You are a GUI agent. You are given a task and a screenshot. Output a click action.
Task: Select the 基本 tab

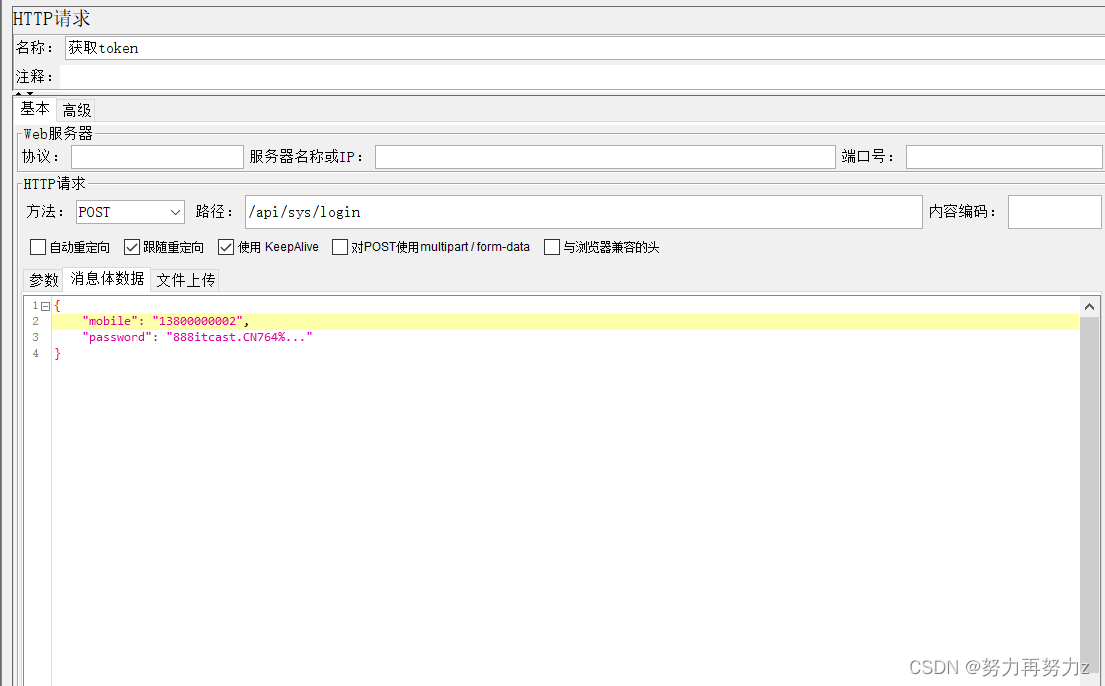[x=34, y=109]
